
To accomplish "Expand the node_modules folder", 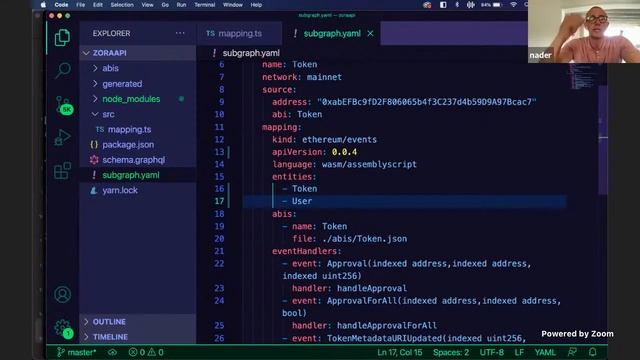I will [138, 99].
